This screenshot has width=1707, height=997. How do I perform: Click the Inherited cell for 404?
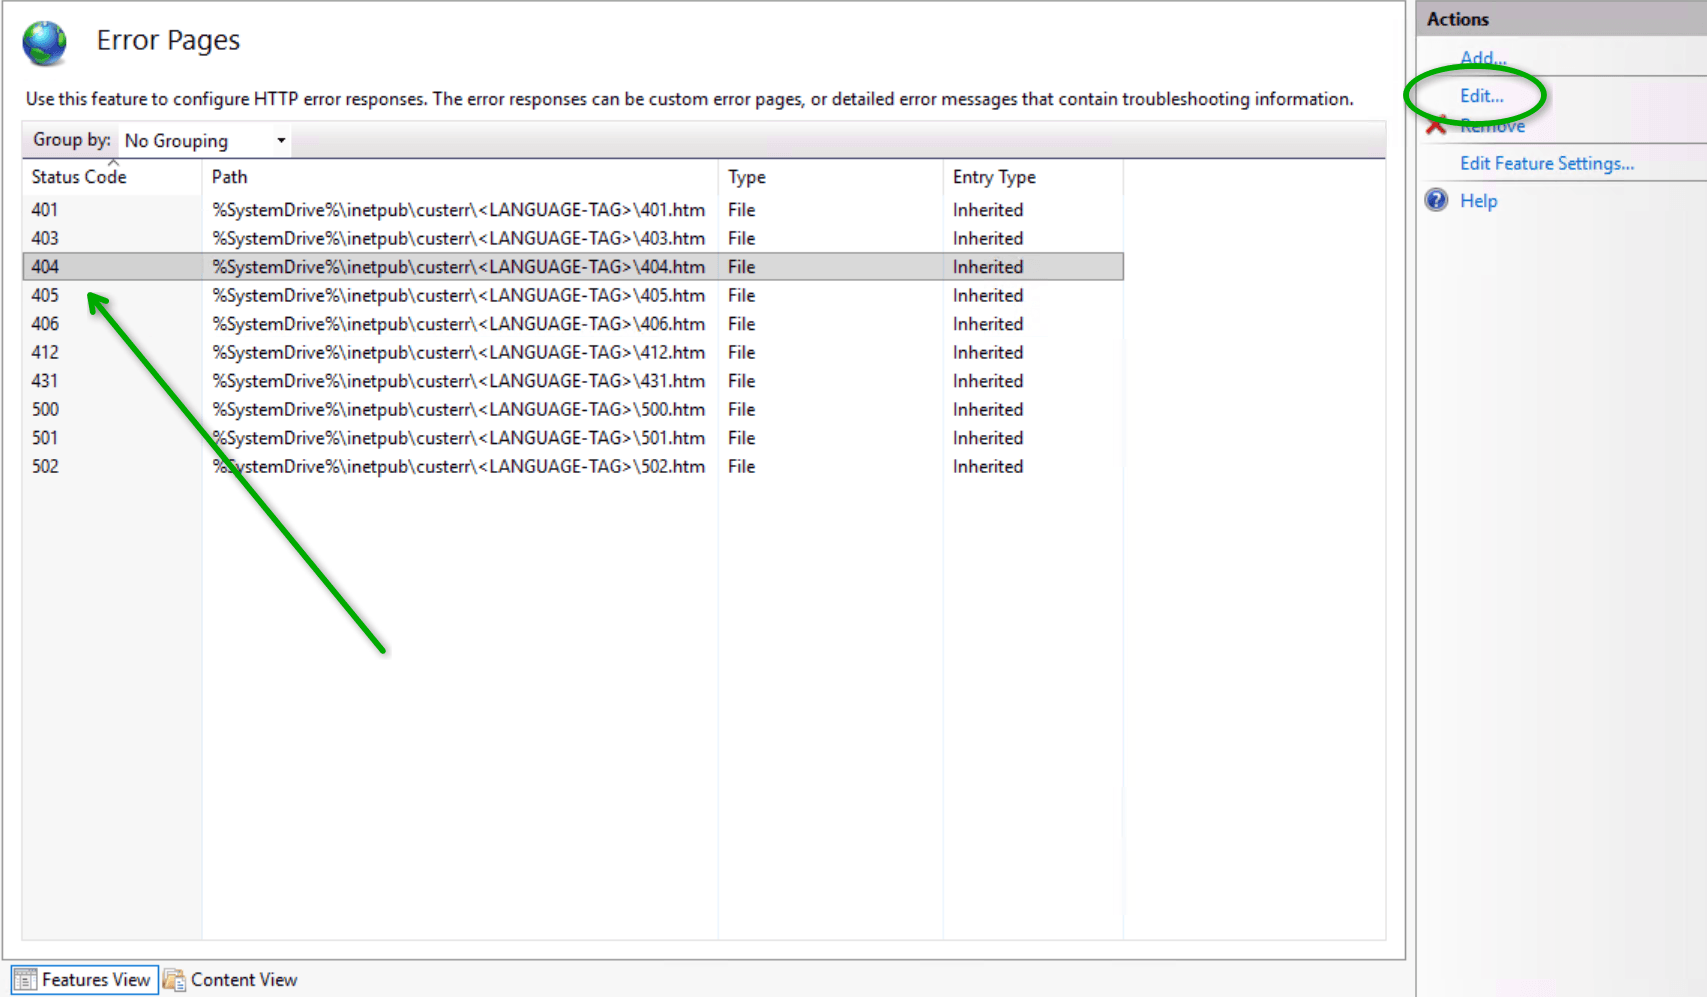988,267
